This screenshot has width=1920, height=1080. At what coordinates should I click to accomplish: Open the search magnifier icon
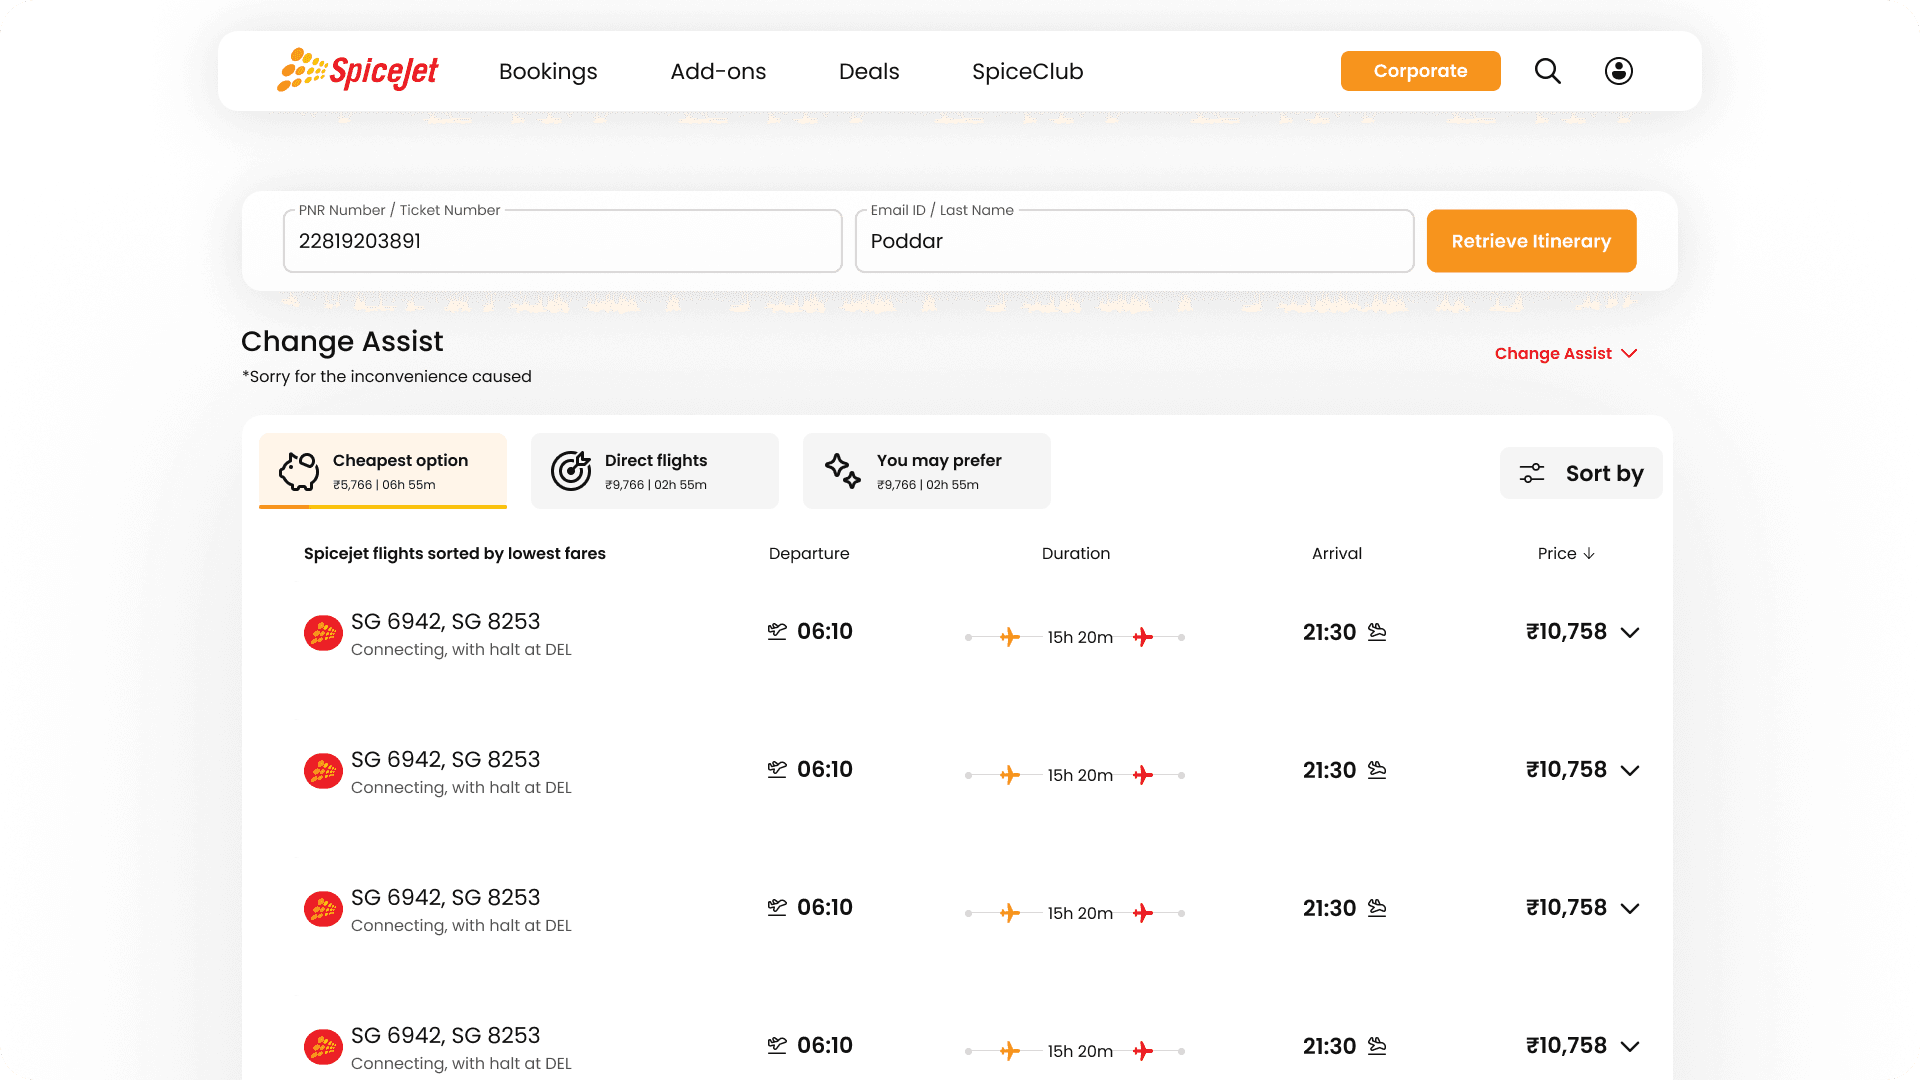[1547, 71]
